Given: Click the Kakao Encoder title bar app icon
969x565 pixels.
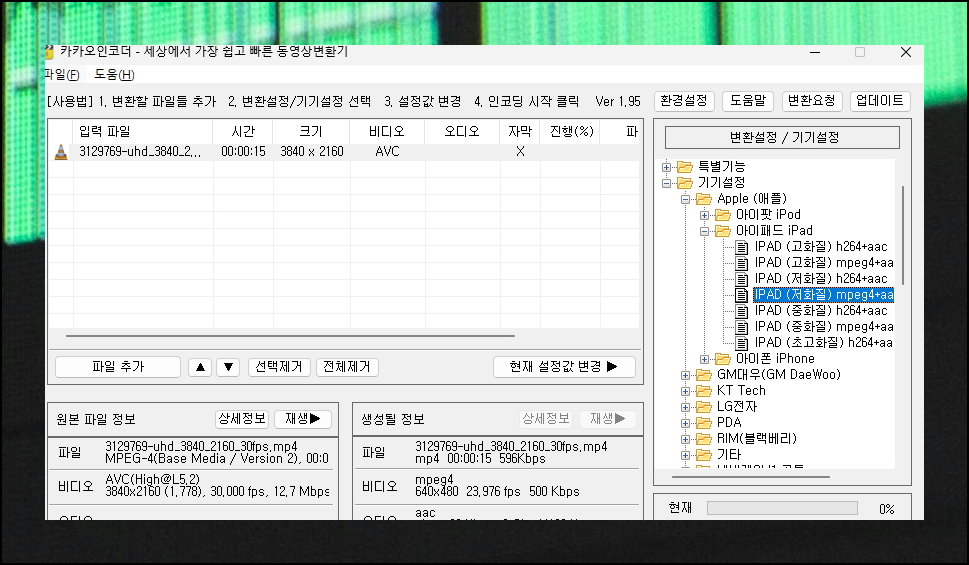Looking at the screenshot, I should click(49, 52).
